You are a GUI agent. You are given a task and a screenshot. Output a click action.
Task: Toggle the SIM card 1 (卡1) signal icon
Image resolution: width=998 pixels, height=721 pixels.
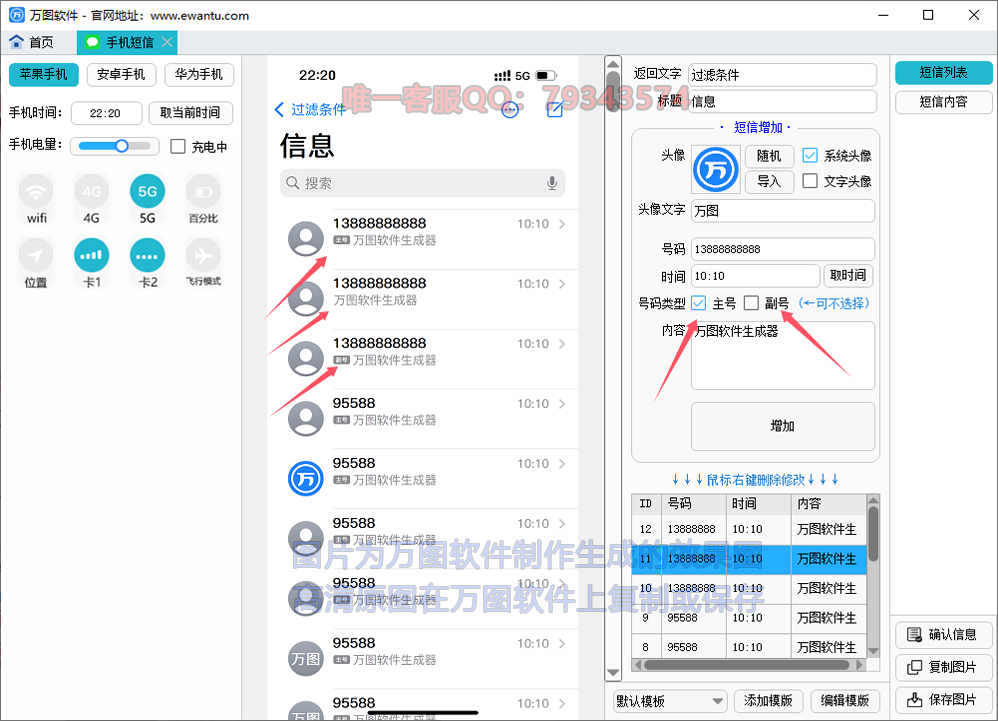[92, 256]
